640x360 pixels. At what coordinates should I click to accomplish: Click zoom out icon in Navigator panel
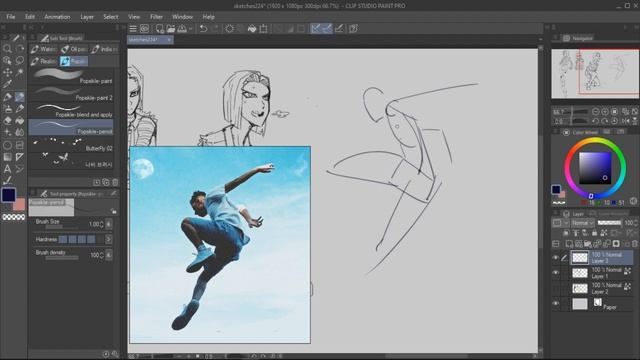[596, 111]
